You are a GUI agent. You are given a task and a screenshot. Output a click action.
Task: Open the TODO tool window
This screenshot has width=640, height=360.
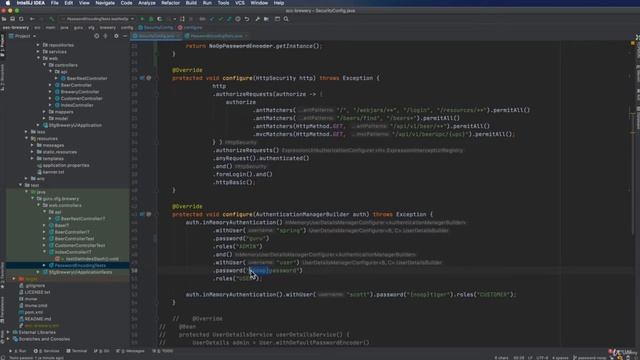point(162,351)
